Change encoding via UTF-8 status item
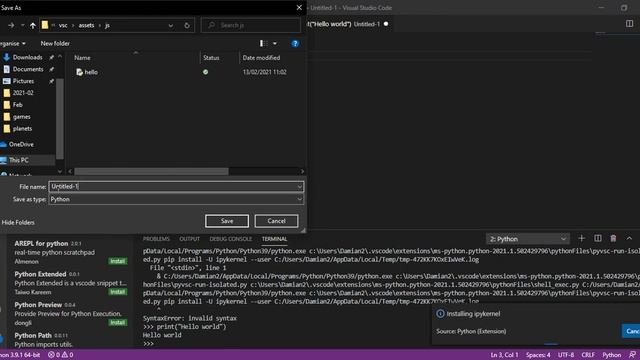Screen dimensions: 640x360 [x=566, y=355]
